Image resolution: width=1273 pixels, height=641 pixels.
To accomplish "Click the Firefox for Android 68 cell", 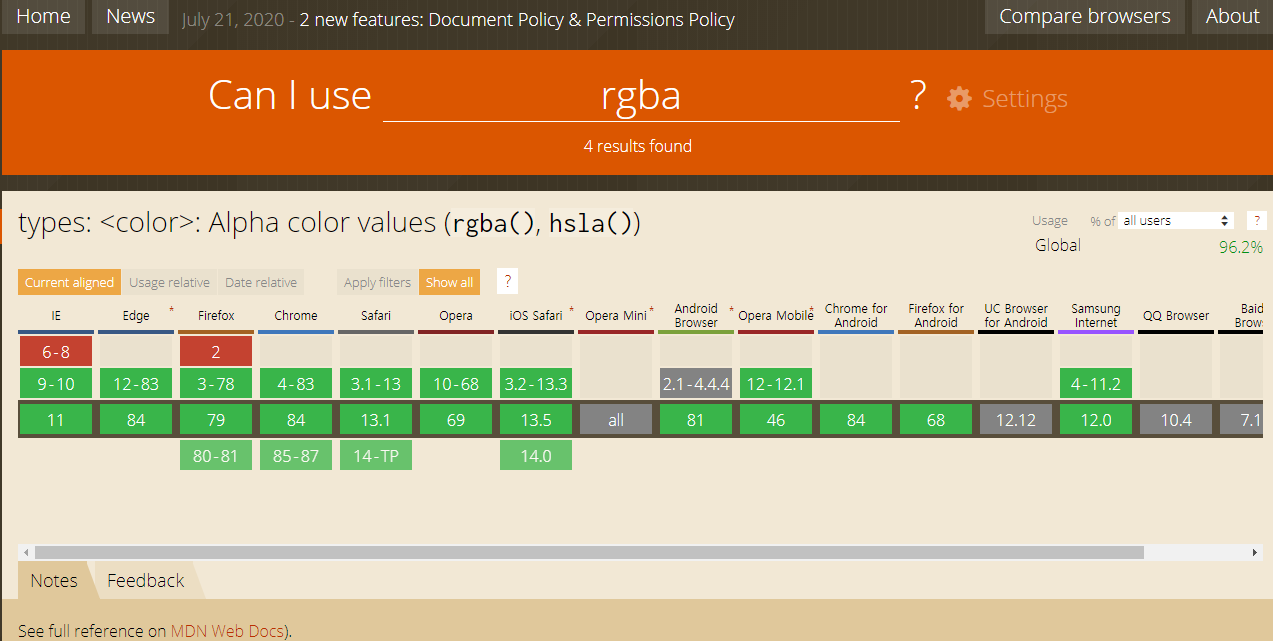I will 936,420.
